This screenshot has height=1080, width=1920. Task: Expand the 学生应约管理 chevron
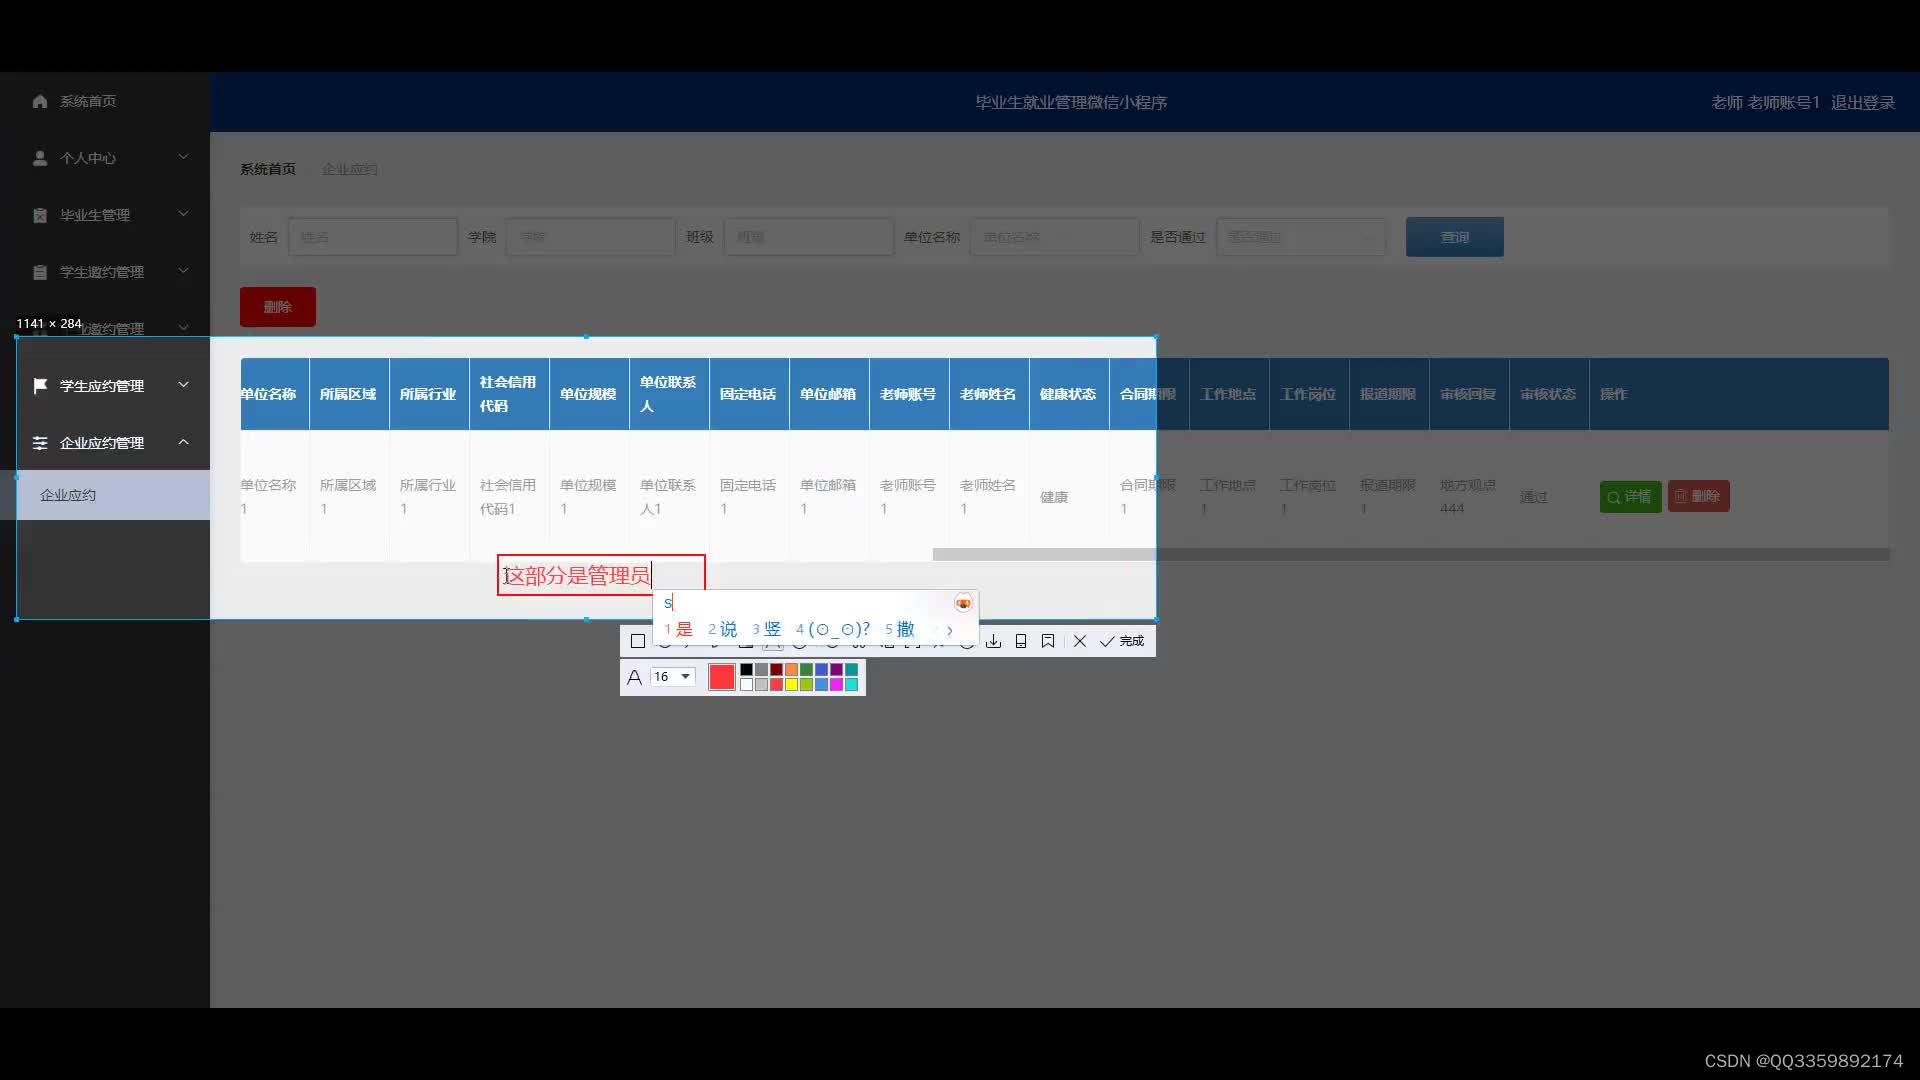[183, 385]
